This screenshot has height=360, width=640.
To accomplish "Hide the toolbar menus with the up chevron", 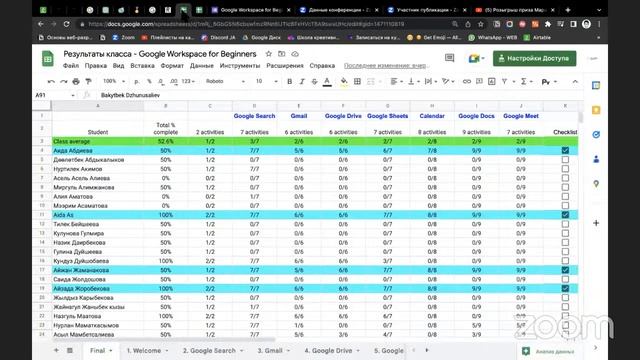I will (575, 82).
